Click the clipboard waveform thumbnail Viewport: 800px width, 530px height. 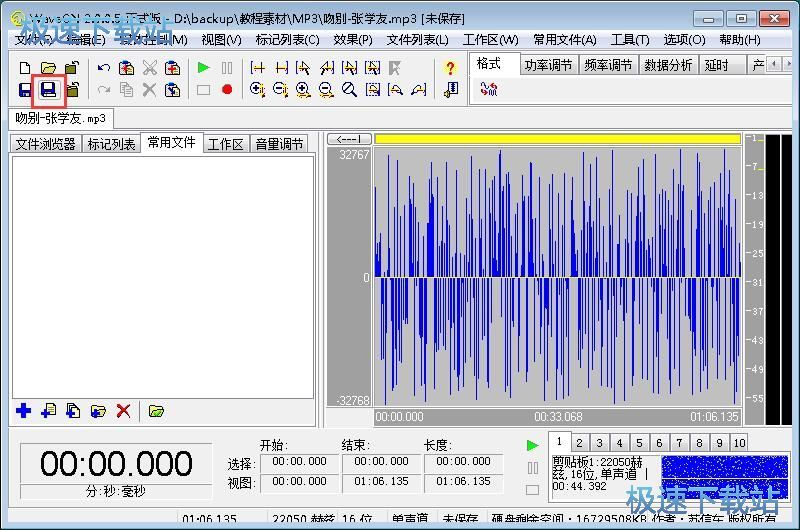pos(724,477)
